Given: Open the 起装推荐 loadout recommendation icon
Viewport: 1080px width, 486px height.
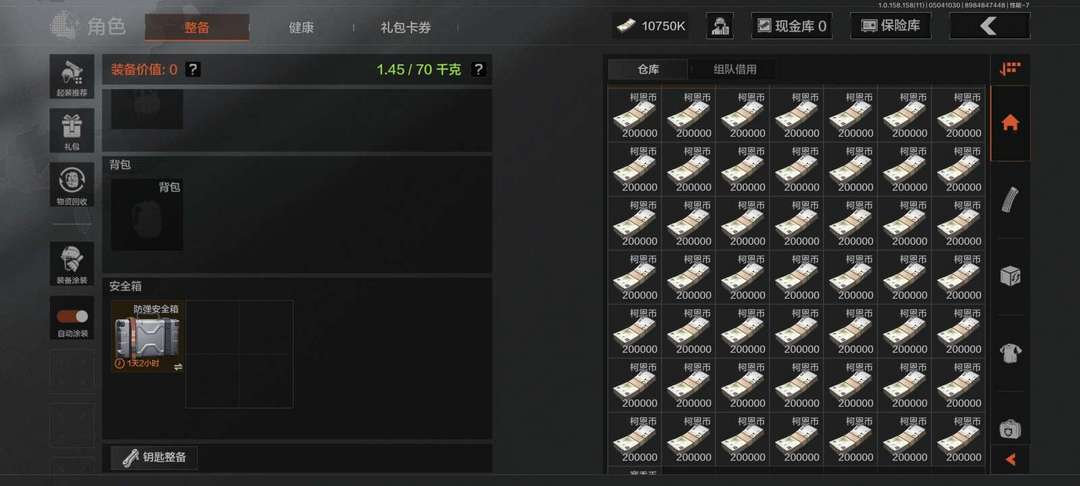Looking at the screenshot, I should pyautogui.click(x=72, y=76).
